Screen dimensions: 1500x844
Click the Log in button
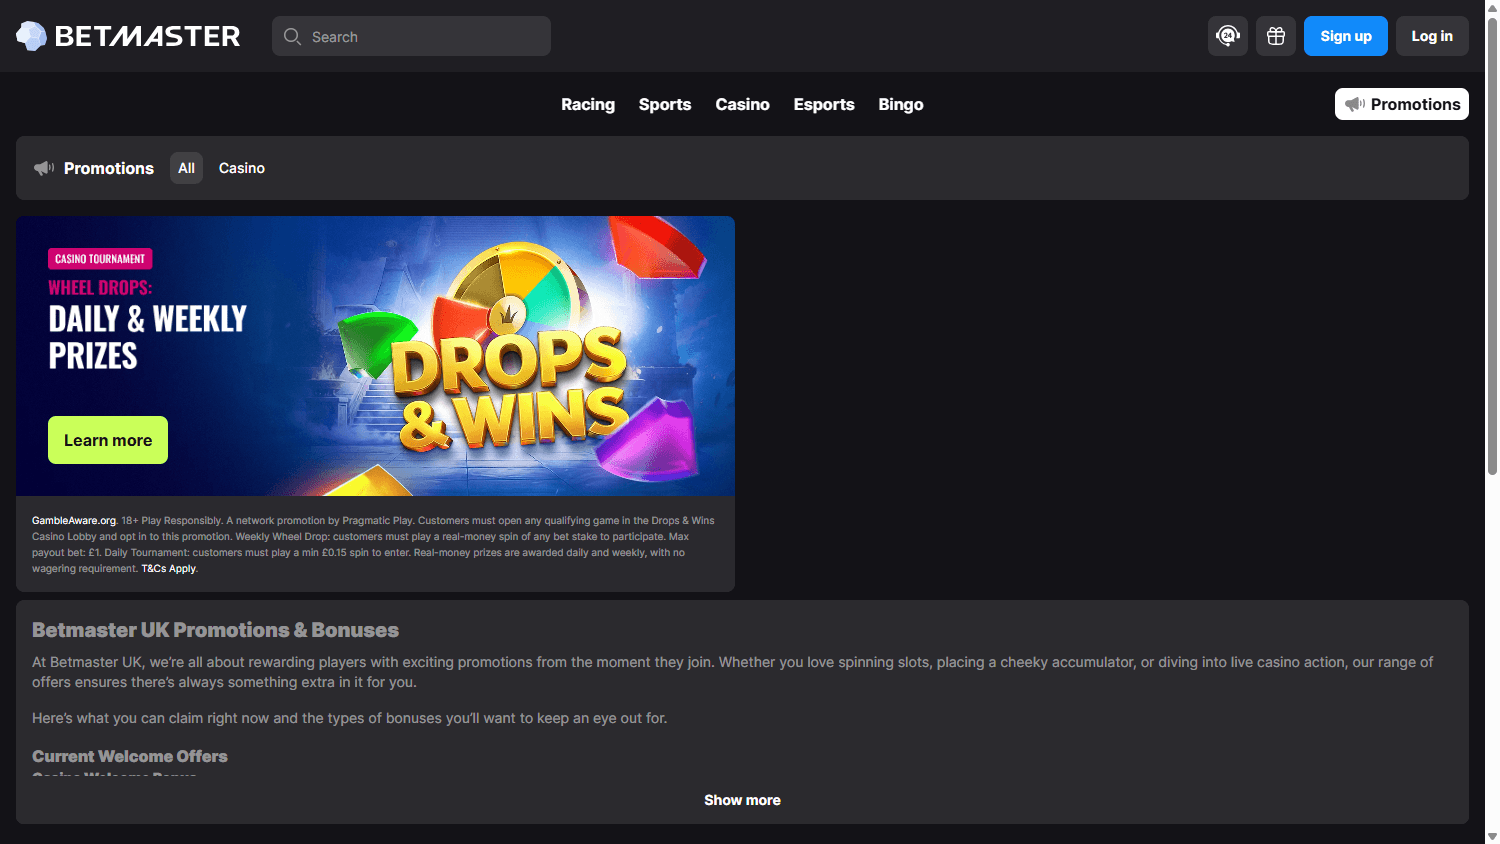click(x=1432, y=35)
